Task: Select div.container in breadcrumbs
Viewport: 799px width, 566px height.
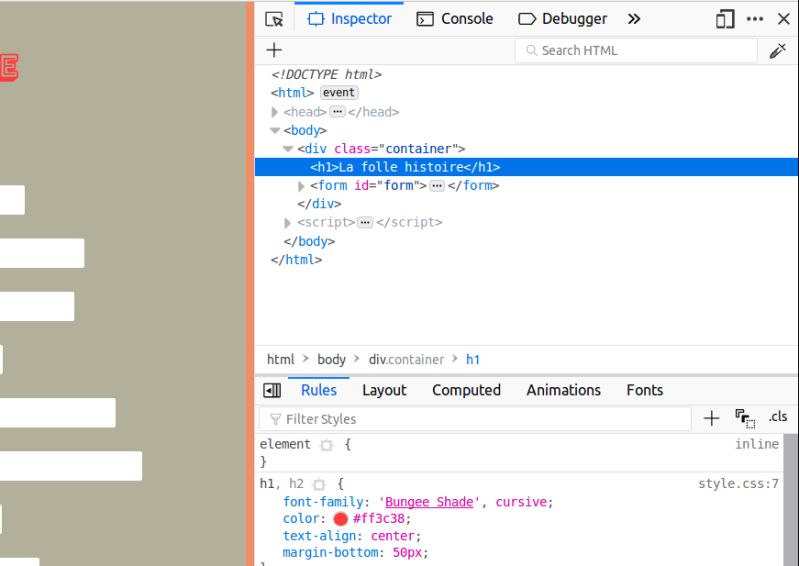Action: click(406, 360)
